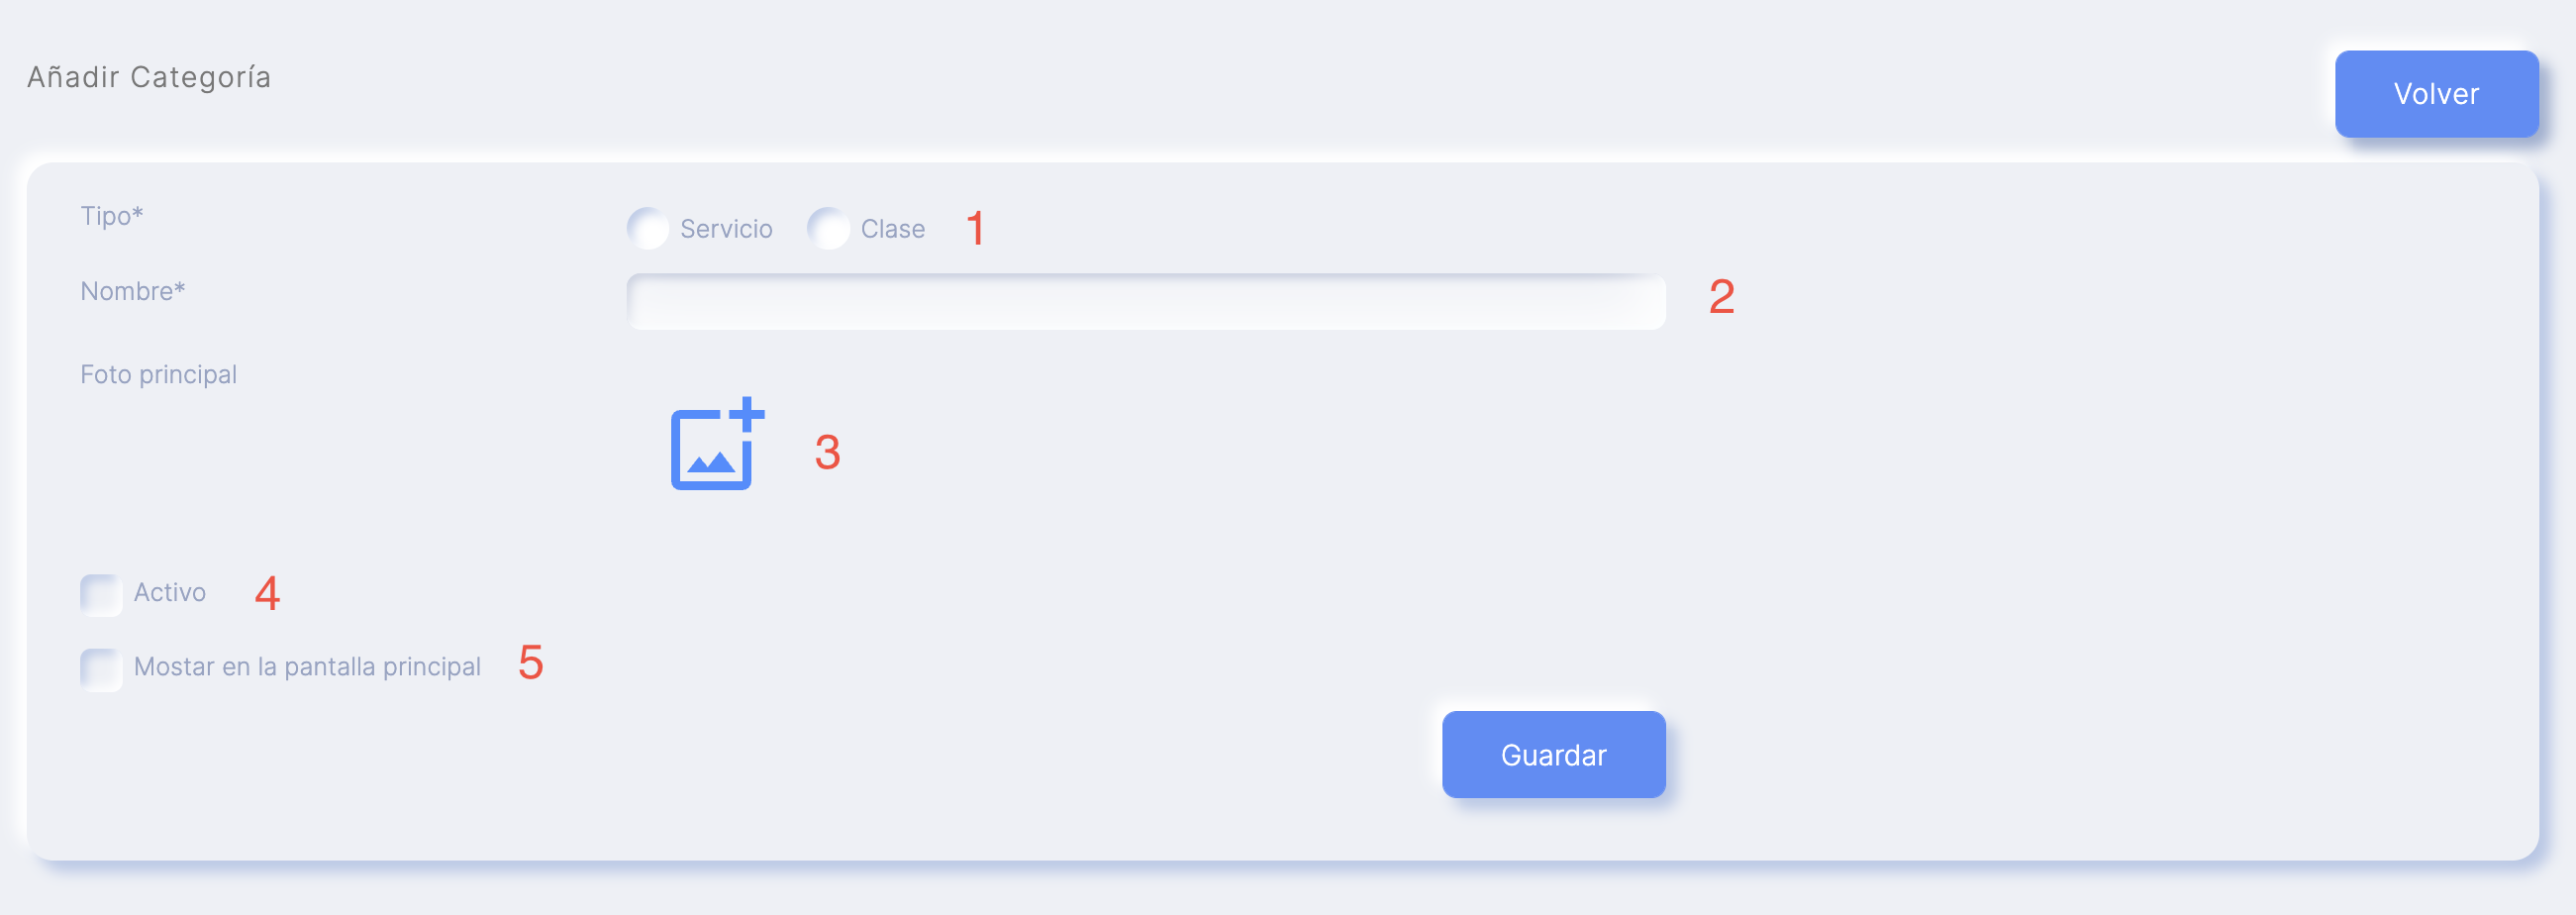
Task: Click the Mostar en la pantalla principal label
Action: pyautogui.click(x=307, y=667)
